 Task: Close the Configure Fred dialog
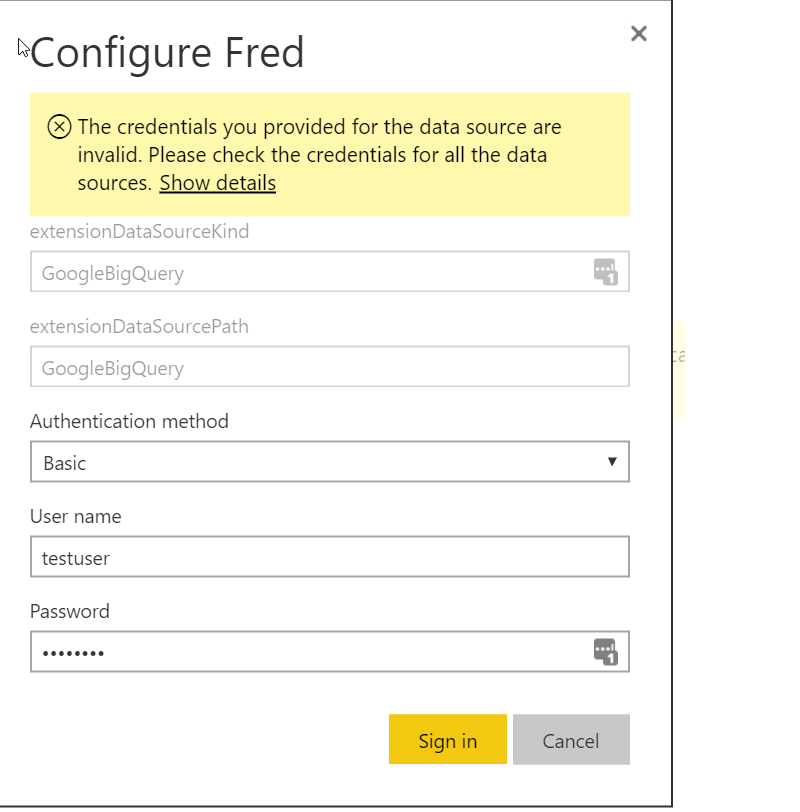(639, 34)
